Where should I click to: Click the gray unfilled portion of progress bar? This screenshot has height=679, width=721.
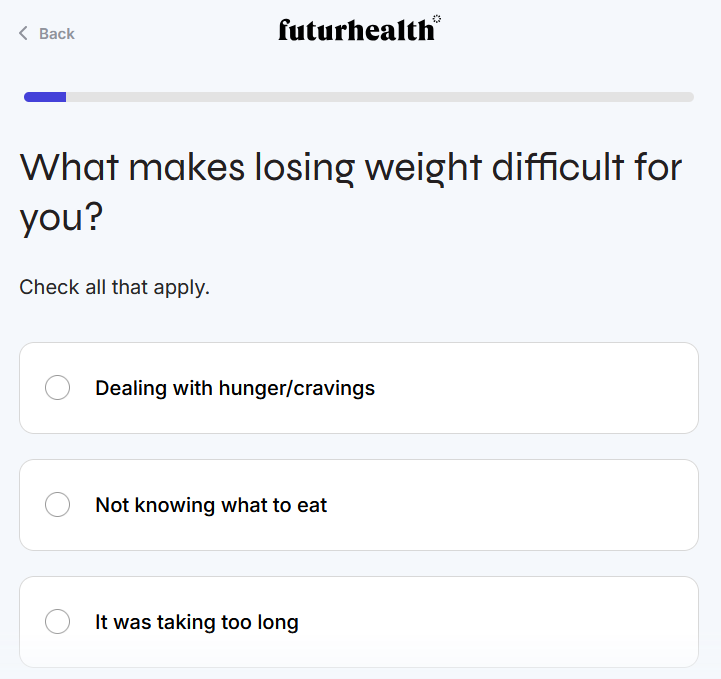click(380, 97)
